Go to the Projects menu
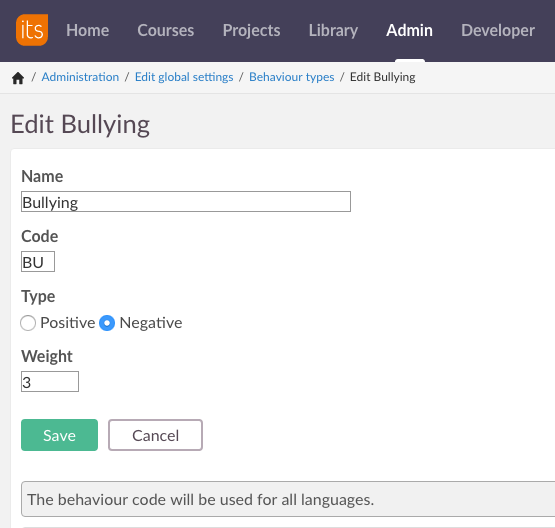555x528 pixels. (251, 30)
